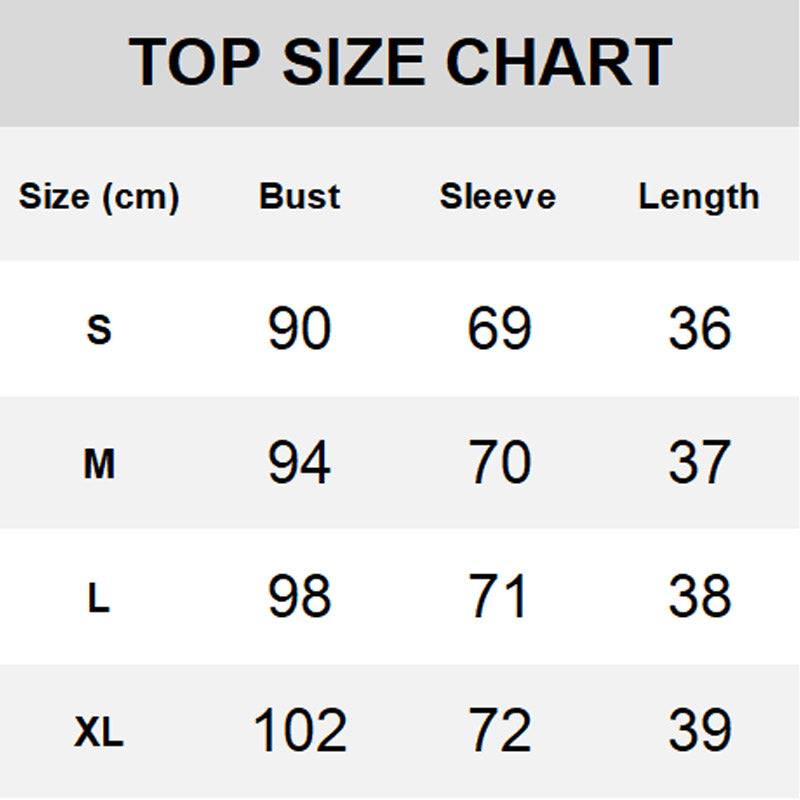Select the bust value 90
800x800 pixels.
[x=299, y=328]
